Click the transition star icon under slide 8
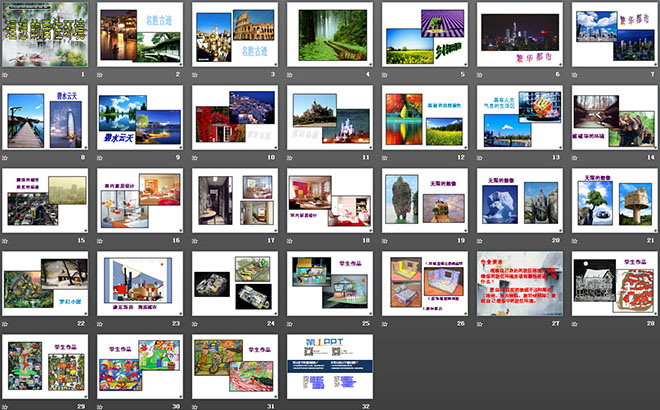660x410 pixels. point(6,158)
